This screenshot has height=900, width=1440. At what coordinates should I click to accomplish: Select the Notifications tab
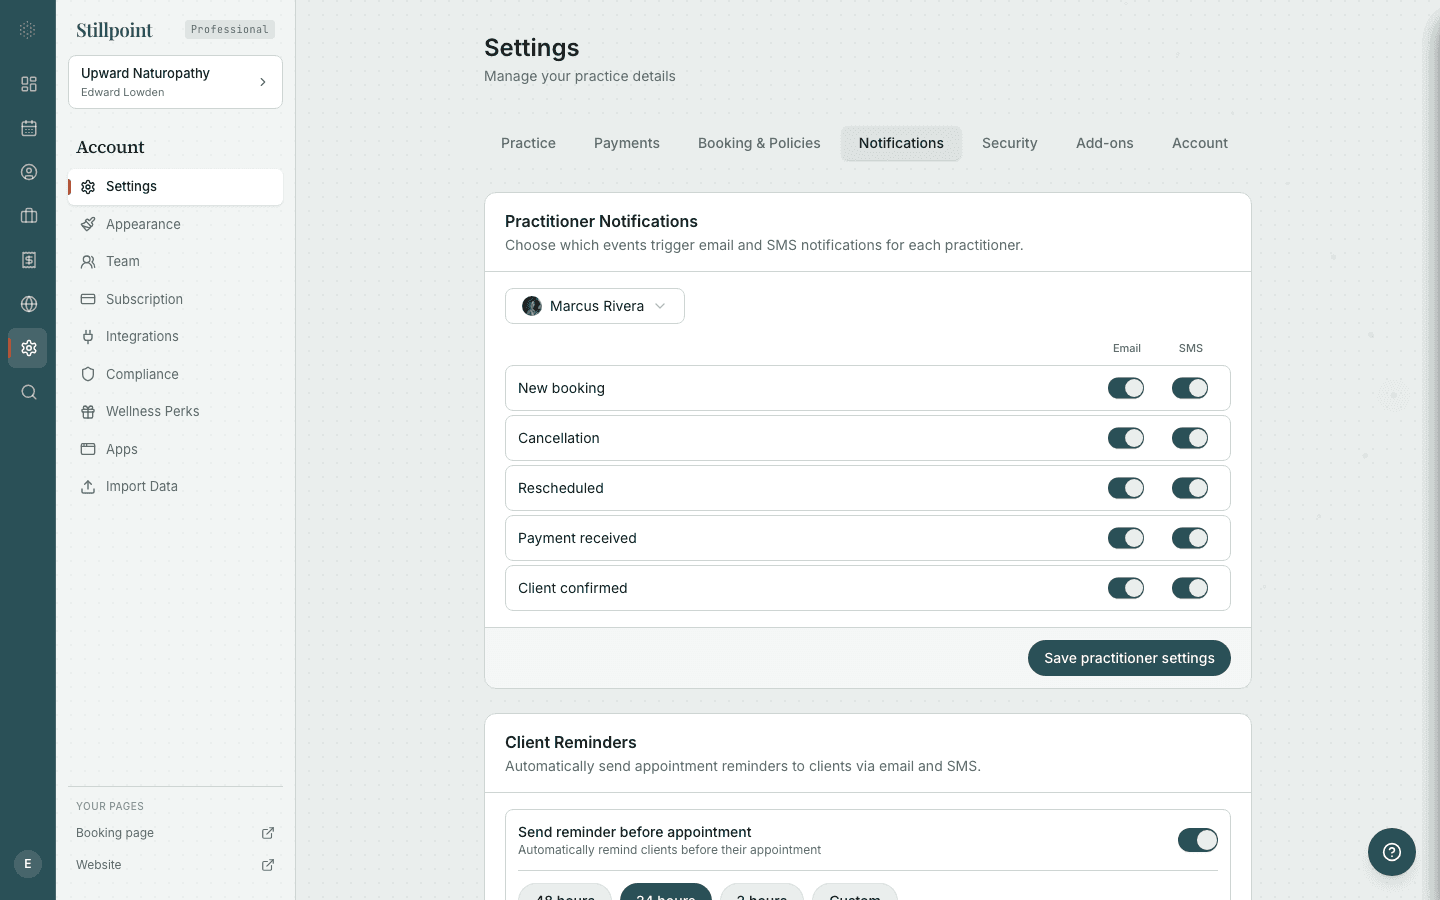click(901, 143)
